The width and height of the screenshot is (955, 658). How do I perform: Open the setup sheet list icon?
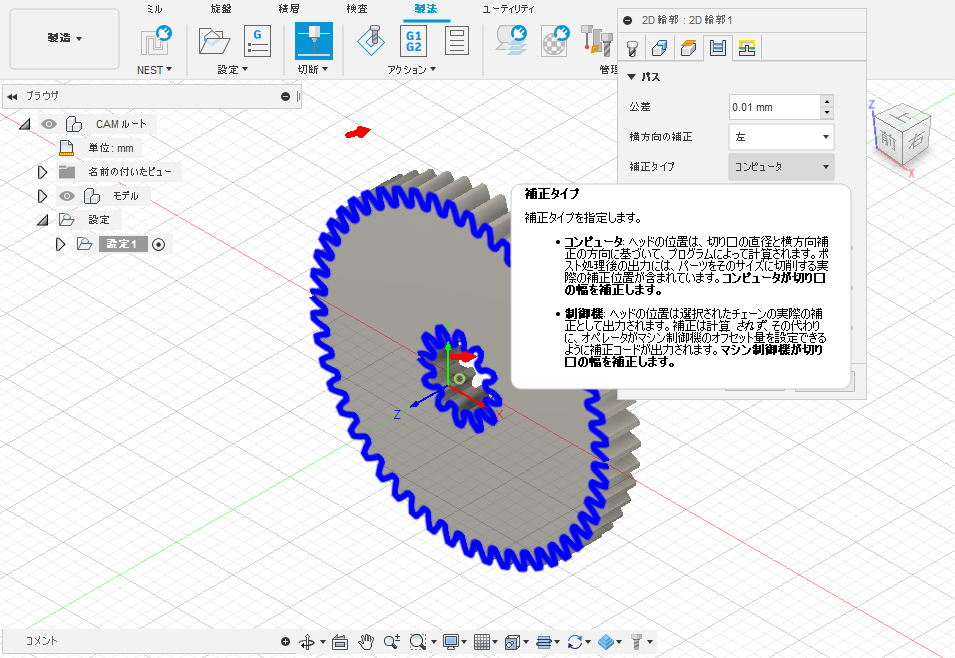(x=456, y=41)
